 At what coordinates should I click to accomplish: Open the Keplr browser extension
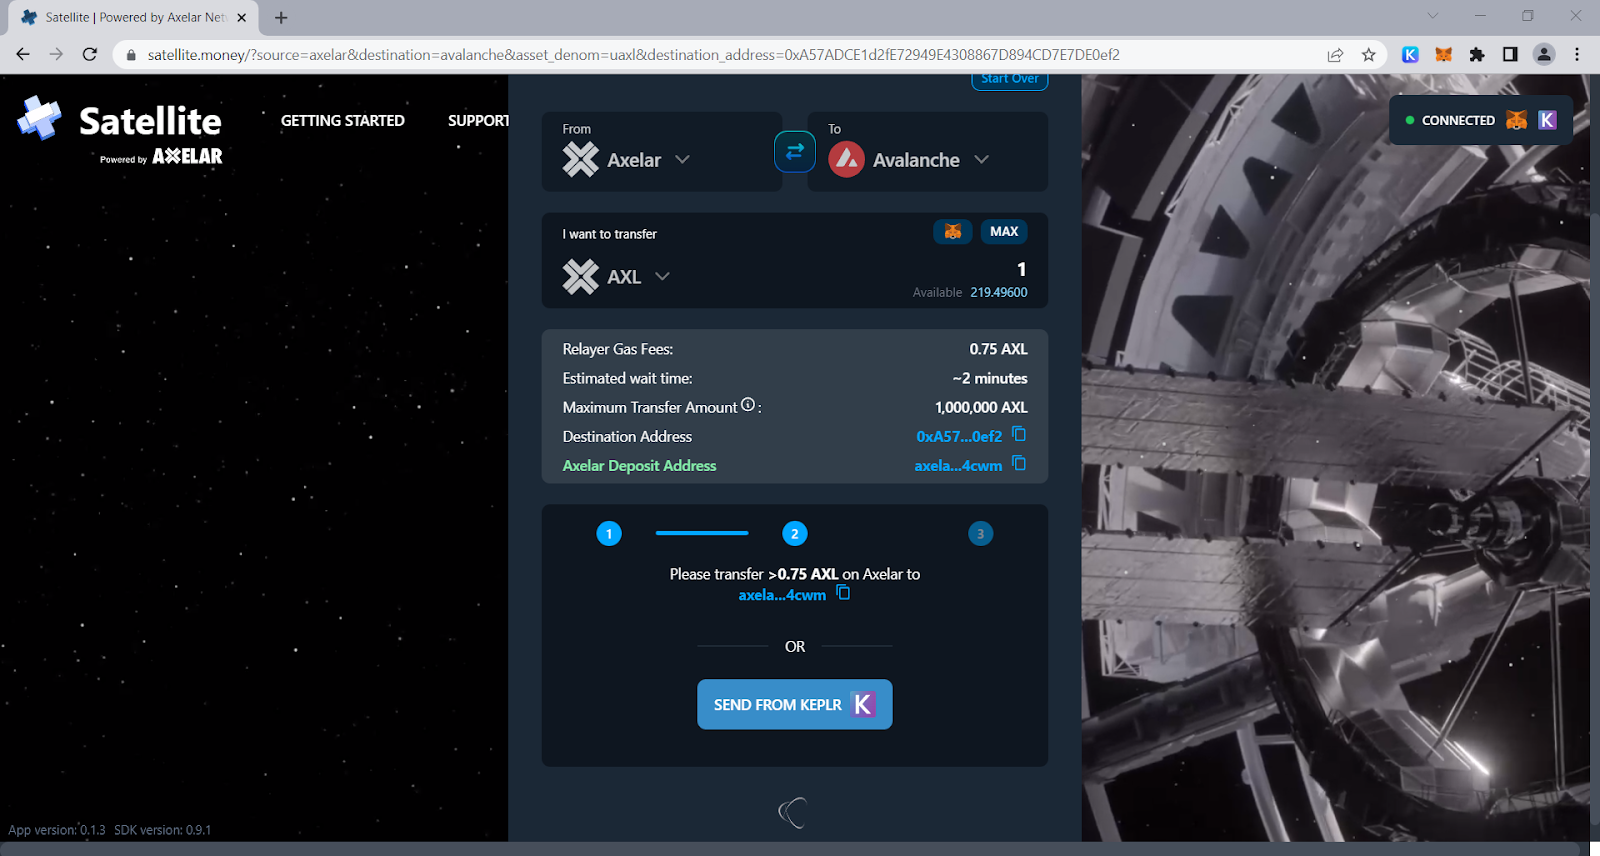tap(1410, 55)
